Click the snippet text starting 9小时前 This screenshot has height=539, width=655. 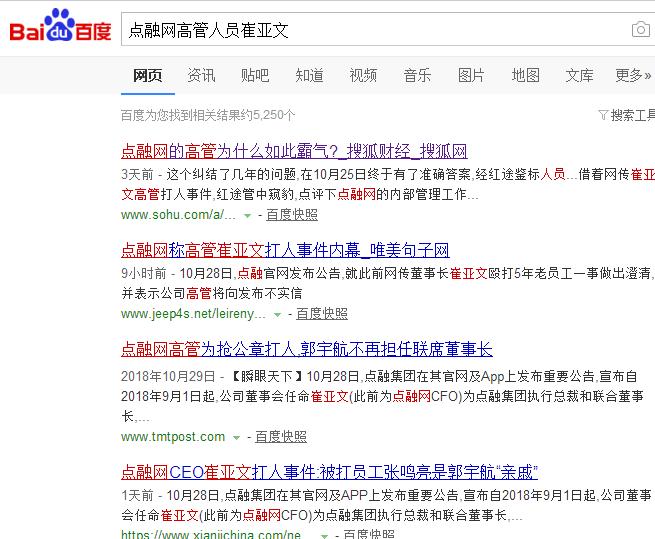(x=388, y=283)
